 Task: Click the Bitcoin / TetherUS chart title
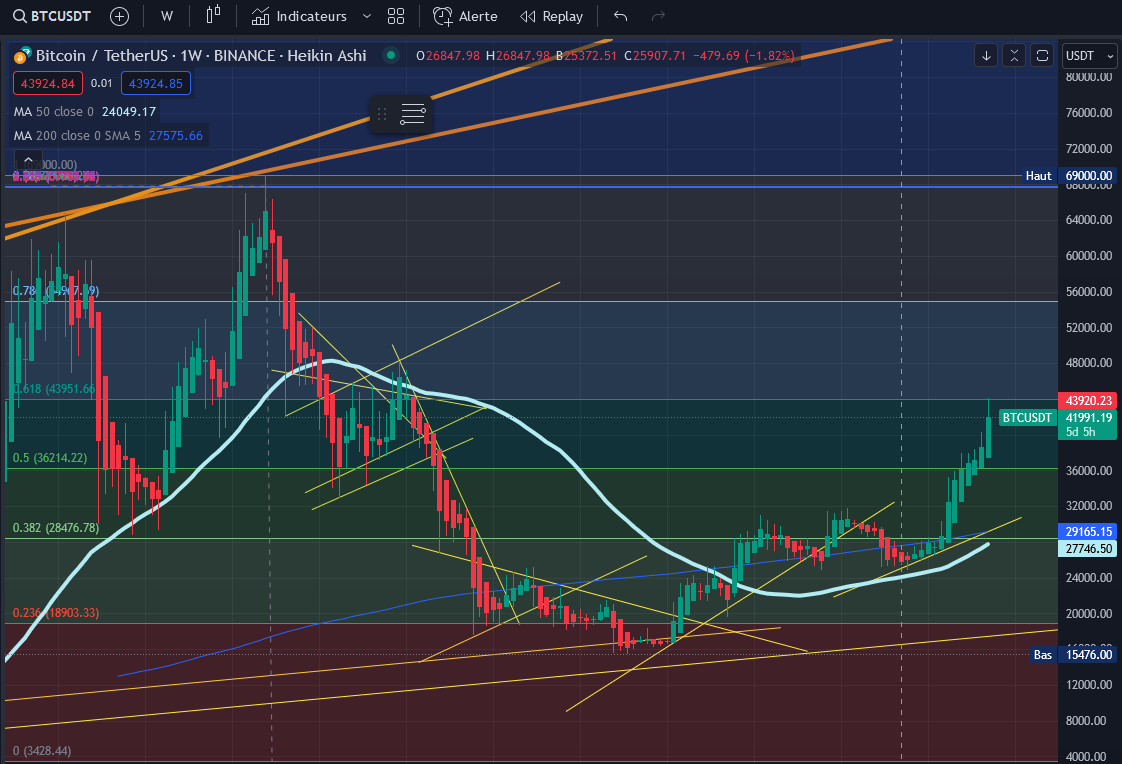(201, 55)
